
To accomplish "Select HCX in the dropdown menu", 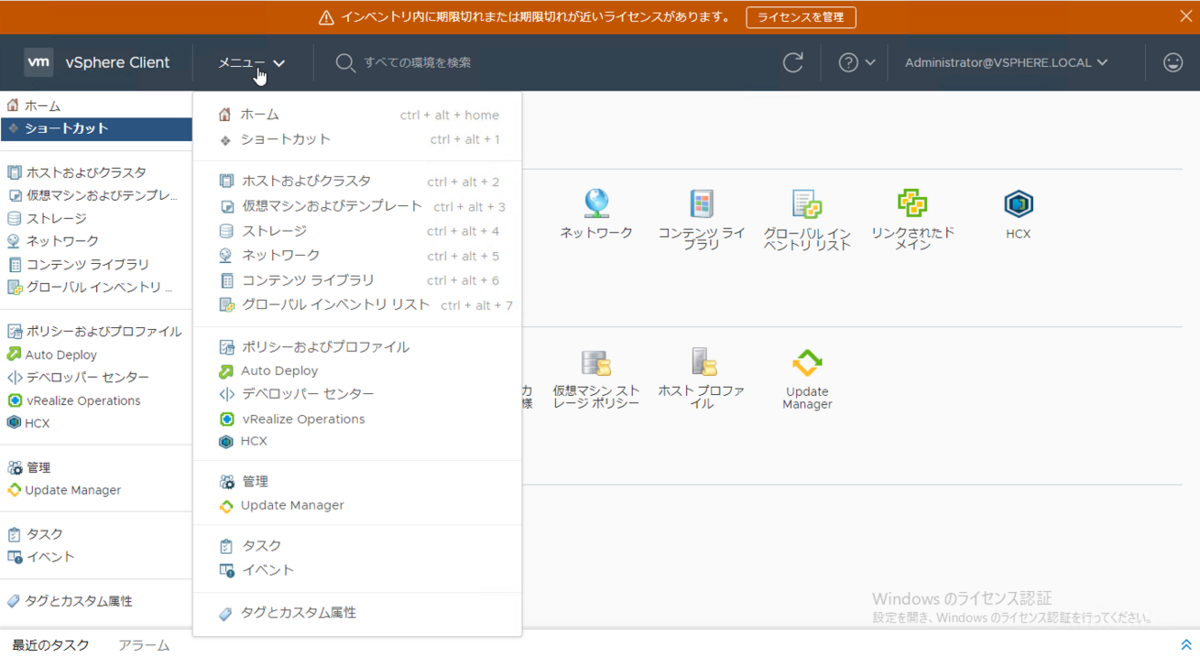I will 357,441.
